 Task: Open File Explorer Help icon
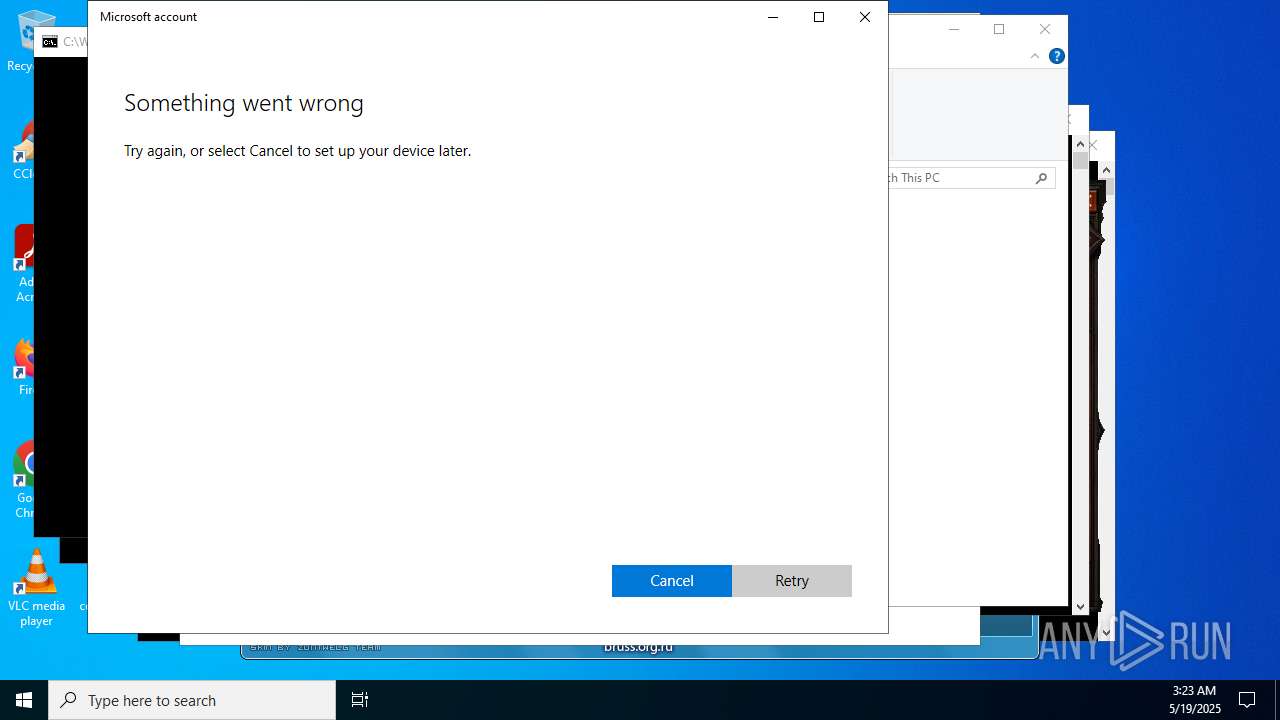pyautogui.click(x=1056, y=56)
